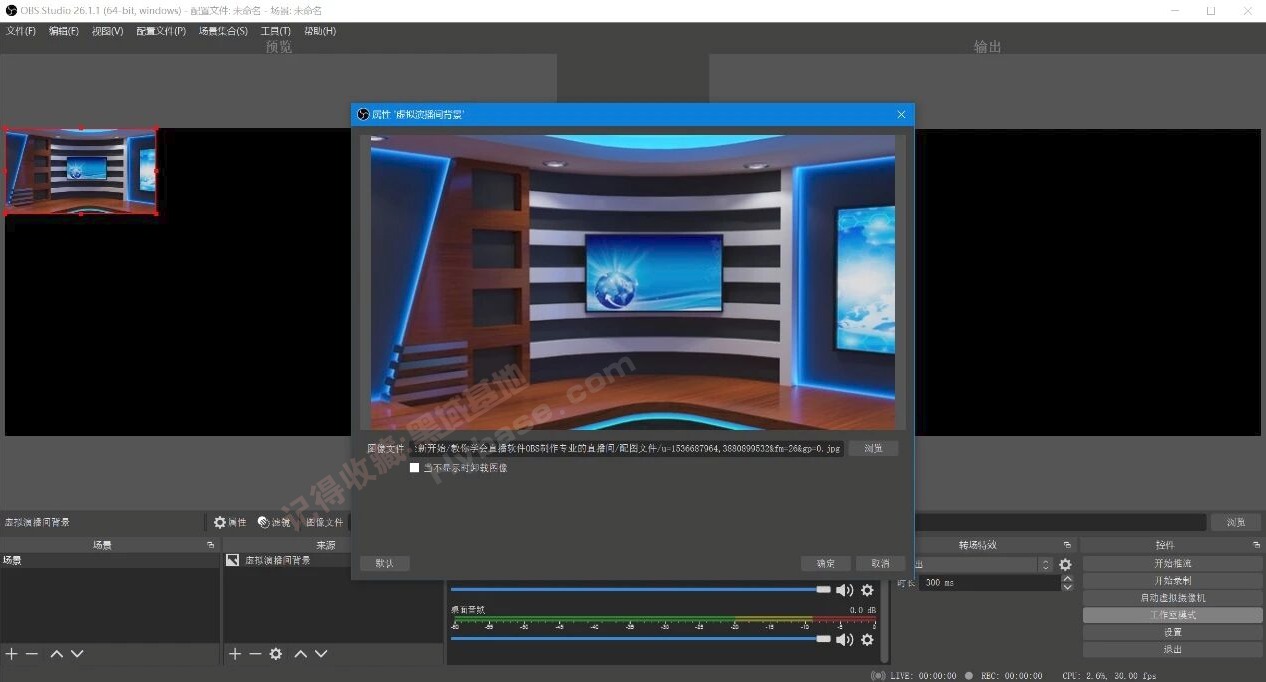Screen dimensions: 1266x682
Task: Open the 工具(T) menu
Action: tap(275, 30)
